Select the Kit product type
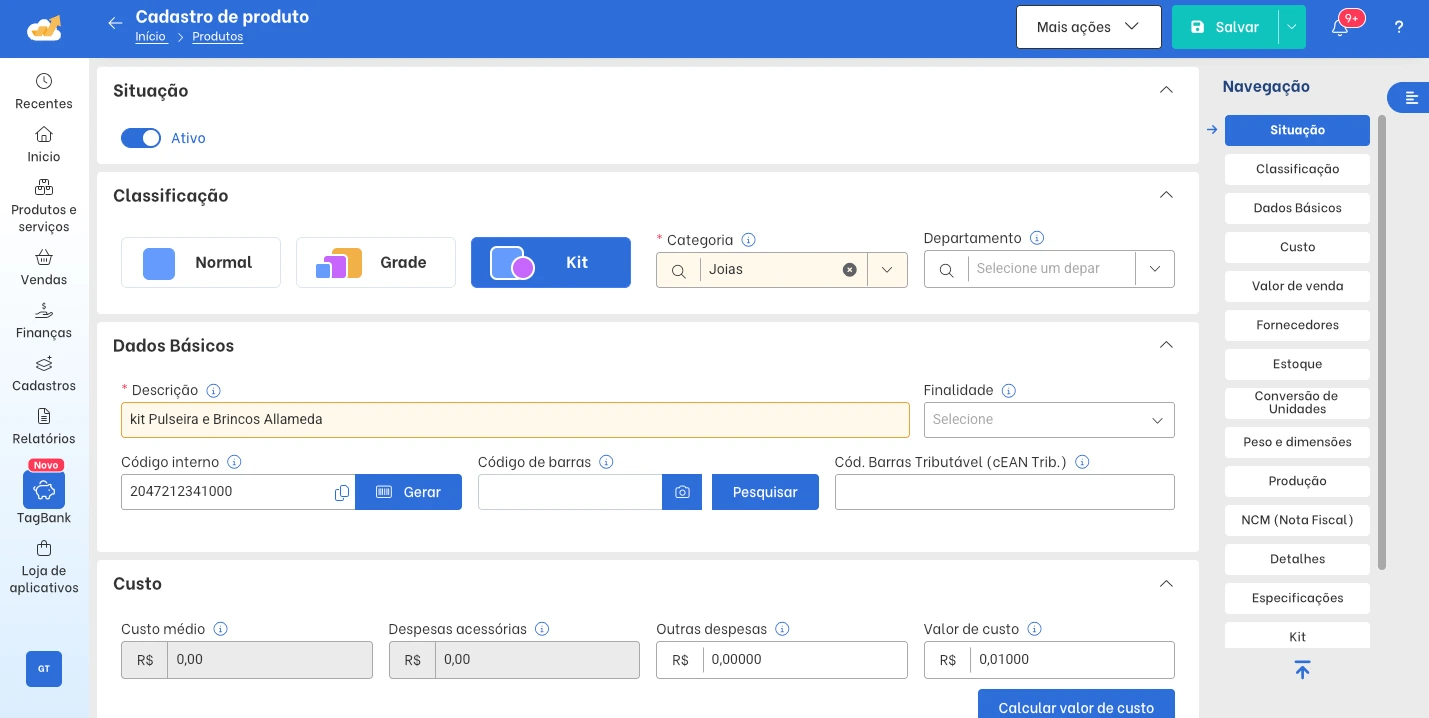The width and height of the screenshot is (1429, 718). coord(551,262)
